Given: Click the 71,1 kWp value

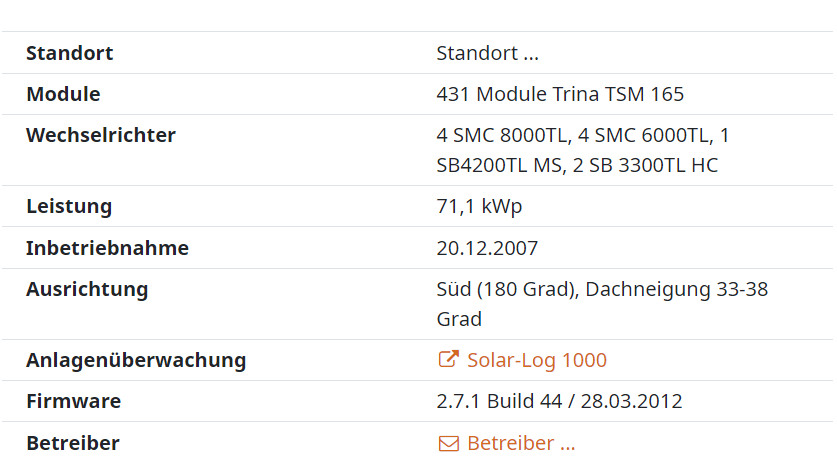Looking at the screenshot, I should coord(479,207).
